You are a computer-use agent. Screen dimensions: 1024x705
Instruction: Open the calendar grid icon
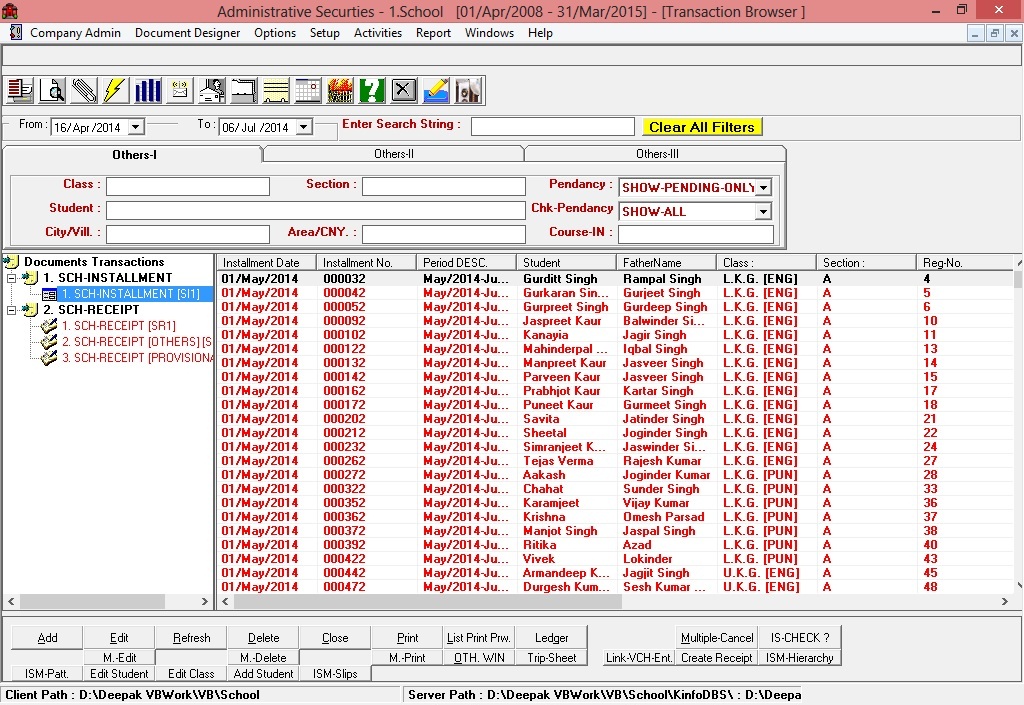(308, 90)
